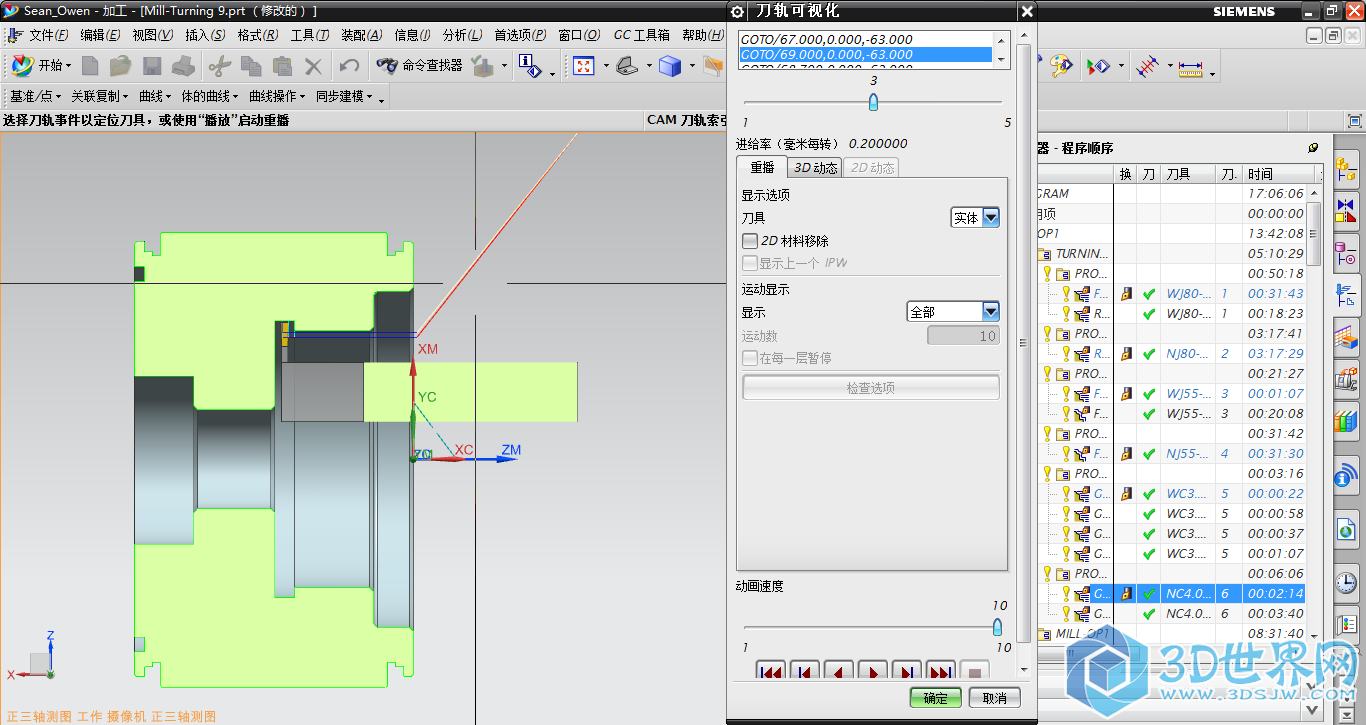
Task: Click the Open folder icon
Action: point(121,66)
